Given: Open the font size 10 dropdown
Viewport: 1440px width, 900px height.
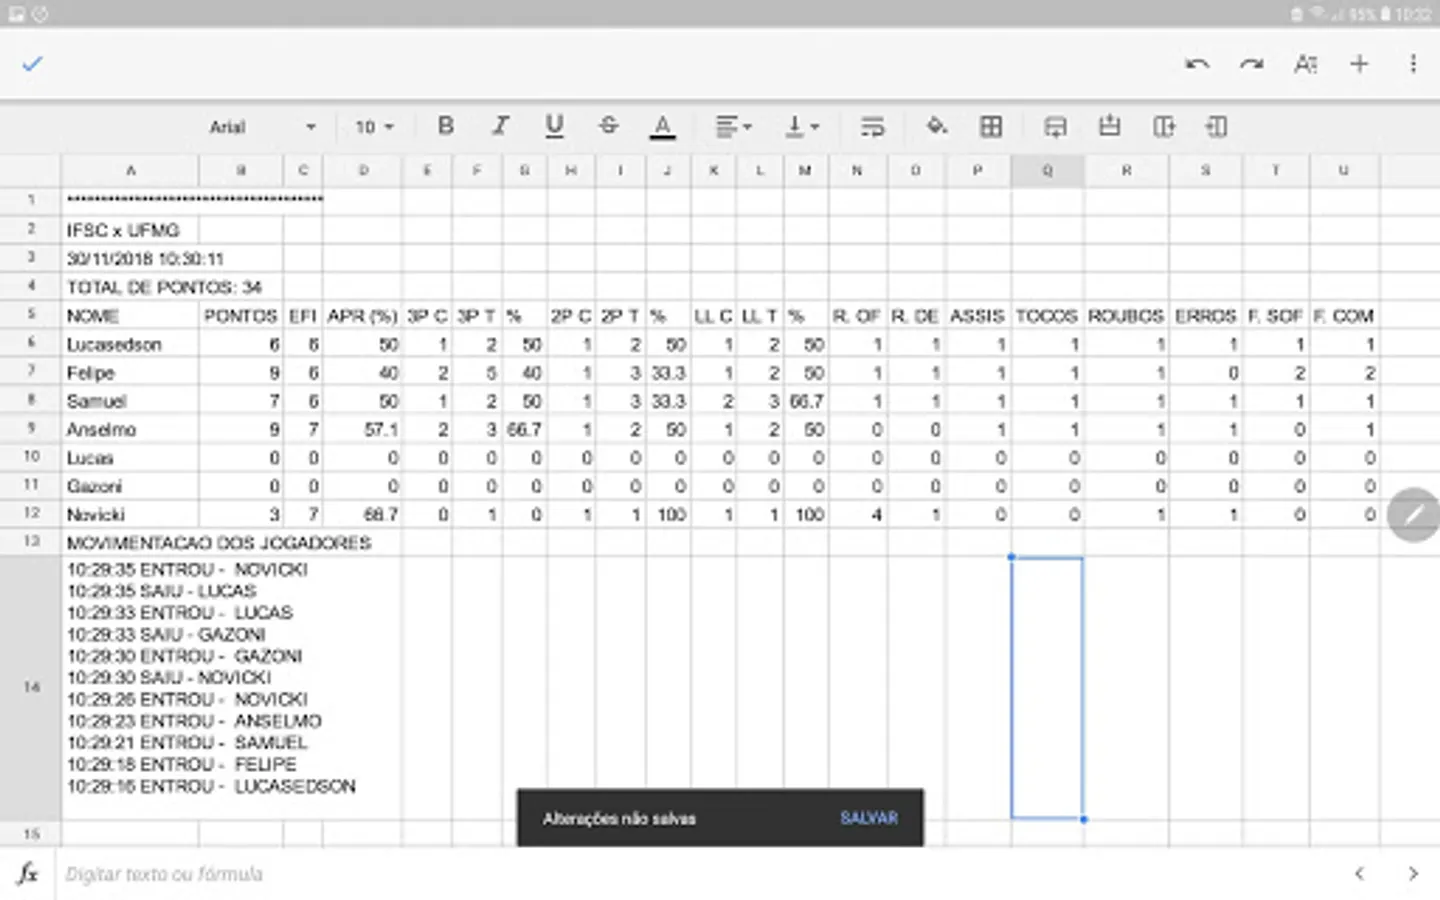Looking at the screenshot, I should tap(375, 127).
